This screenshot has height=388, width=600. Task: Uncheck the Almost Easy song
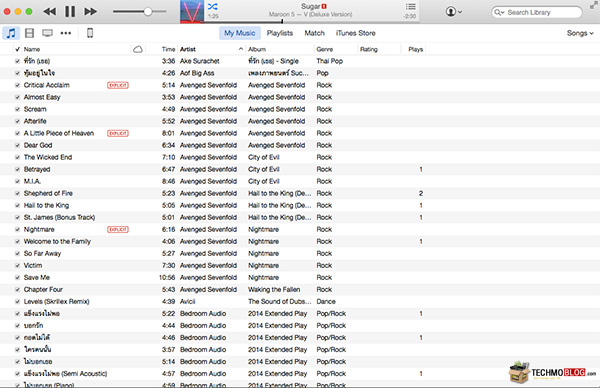tap(17, 97)
